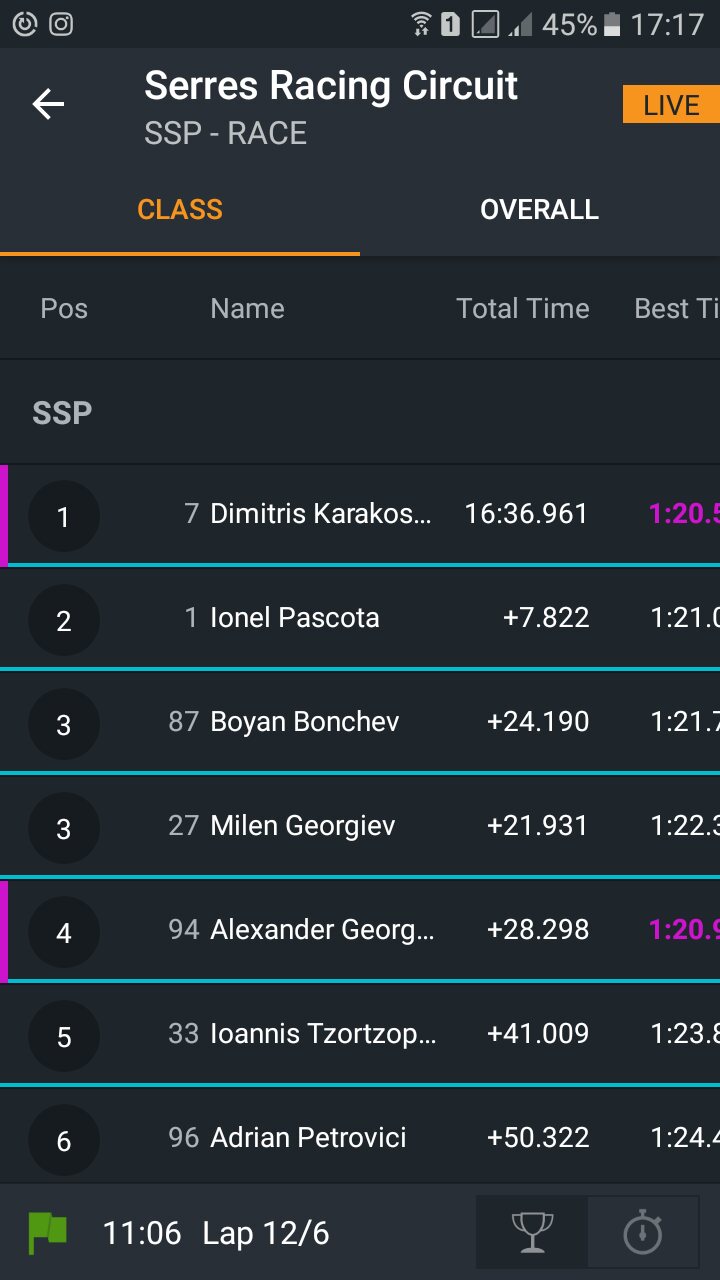The width and height of the screenshot is (720, 1280).
Task: Switch to the OVERALL tab
Action: [539, 210]
